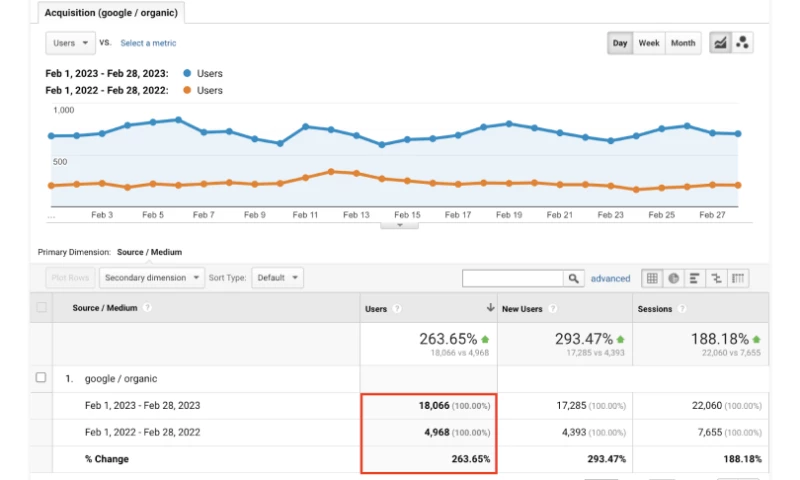Open the advanced filter link
This screenshot has height=480, width=800.
tap(610, 278)
